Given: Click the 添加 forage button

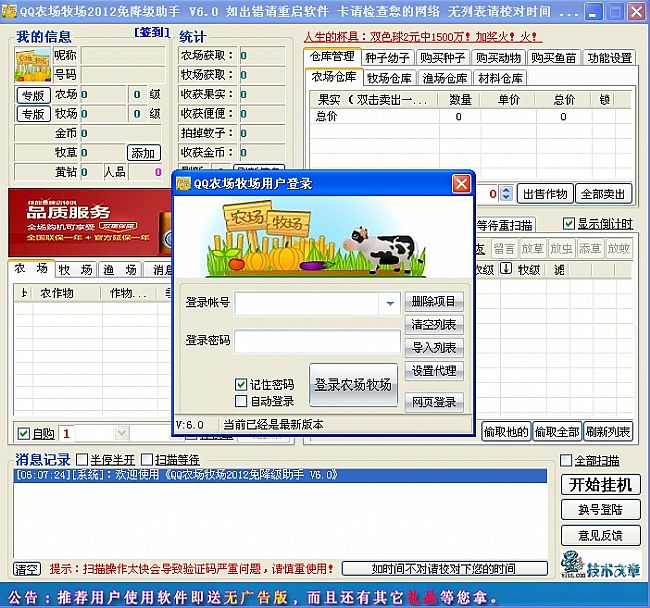Looking at the screenshot, I should (x=143, y=153).
